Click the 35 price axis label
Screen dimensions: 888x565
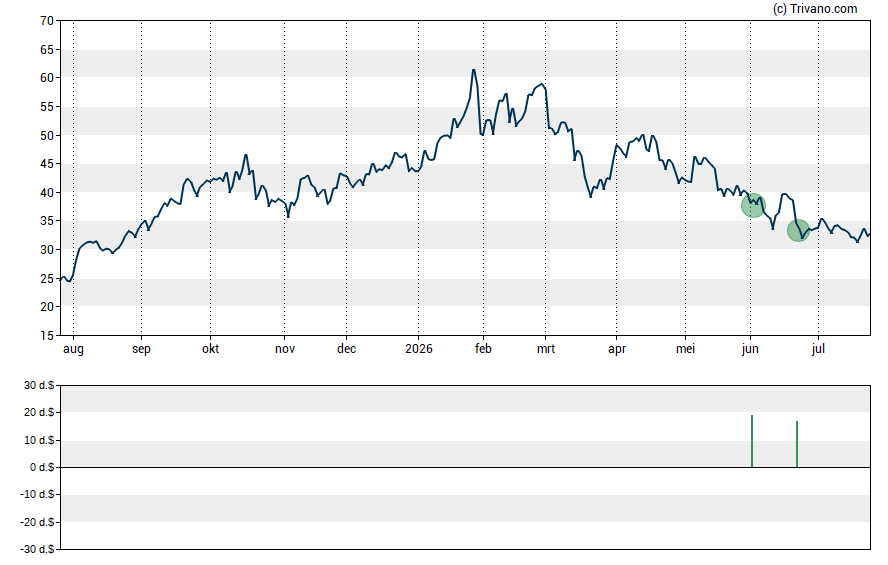(47, 221)
